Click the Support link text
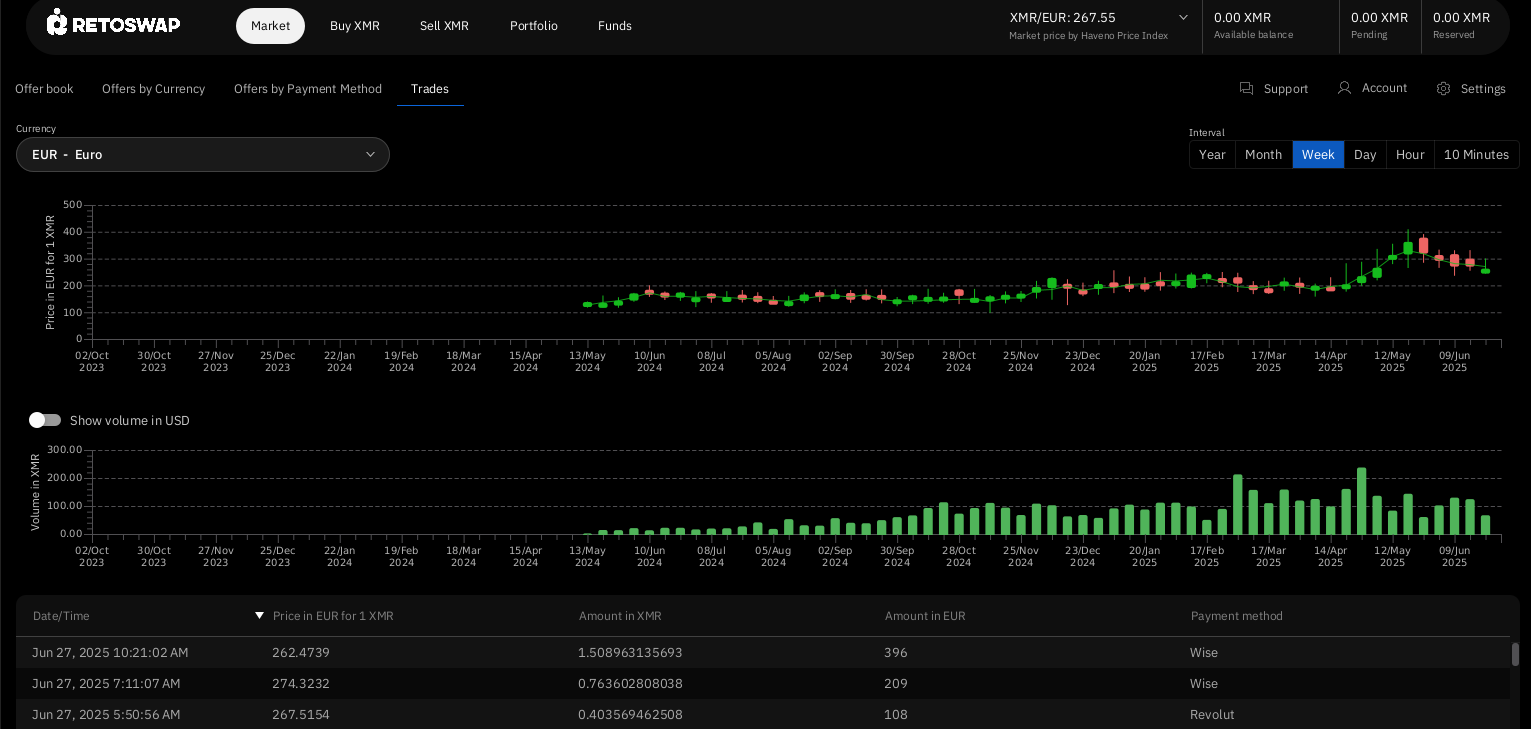Viewport: 1531px width, 729px height. click(1286, 89)
